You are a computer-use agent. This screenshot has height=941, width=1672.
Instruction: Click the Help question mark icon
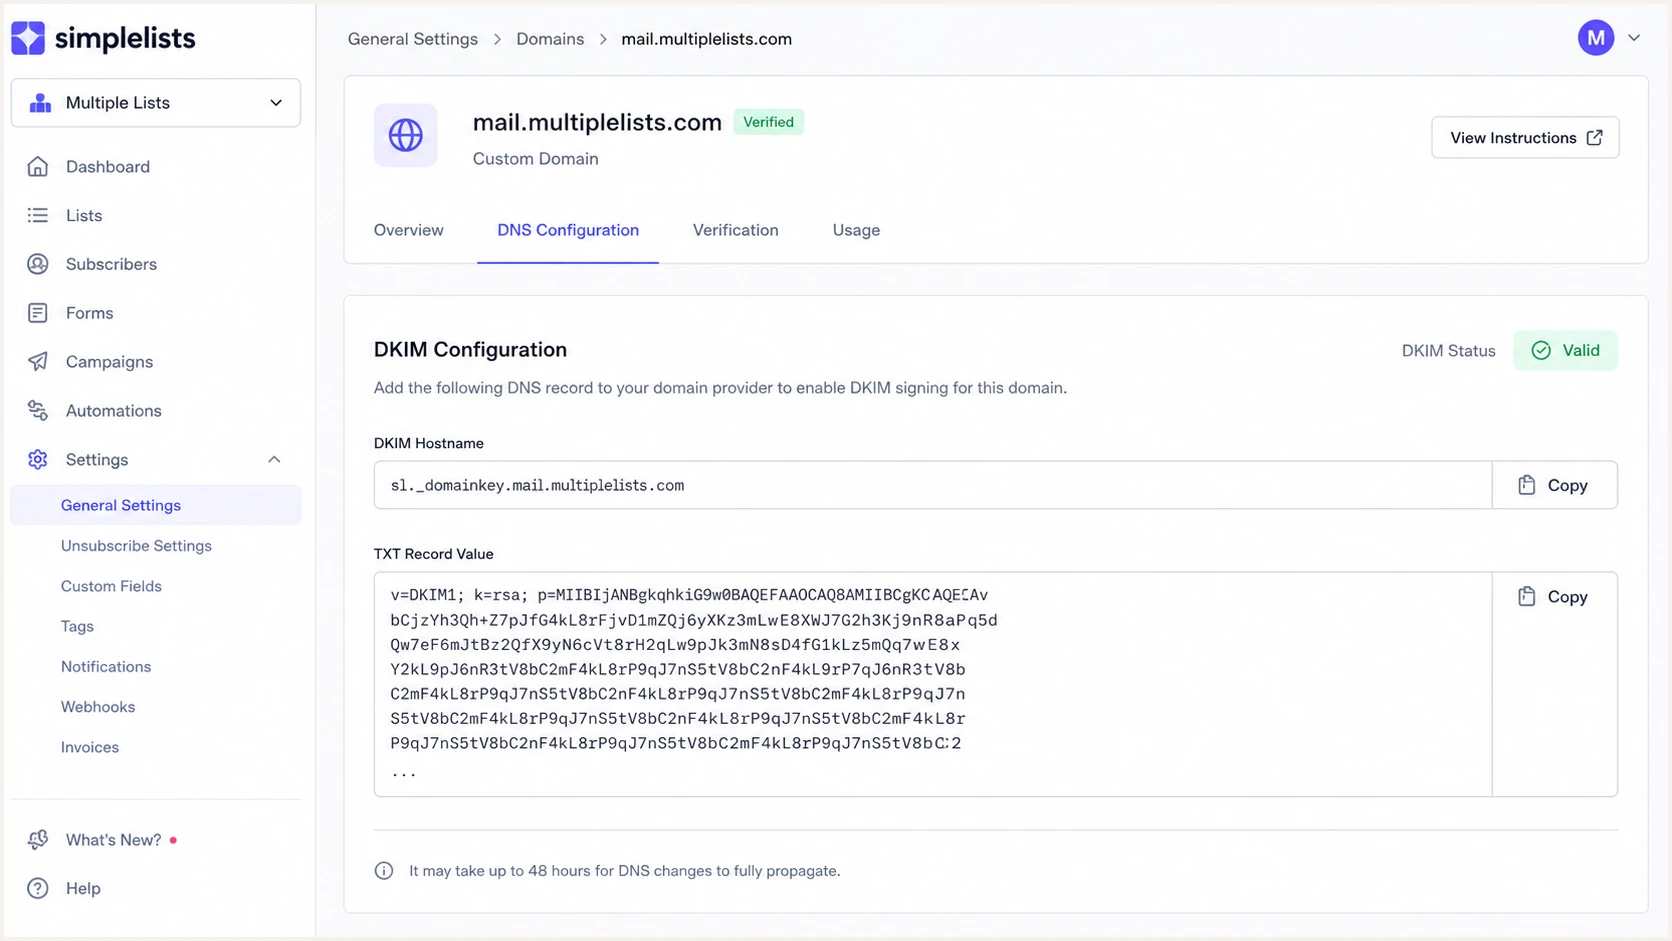coord(38,888)
